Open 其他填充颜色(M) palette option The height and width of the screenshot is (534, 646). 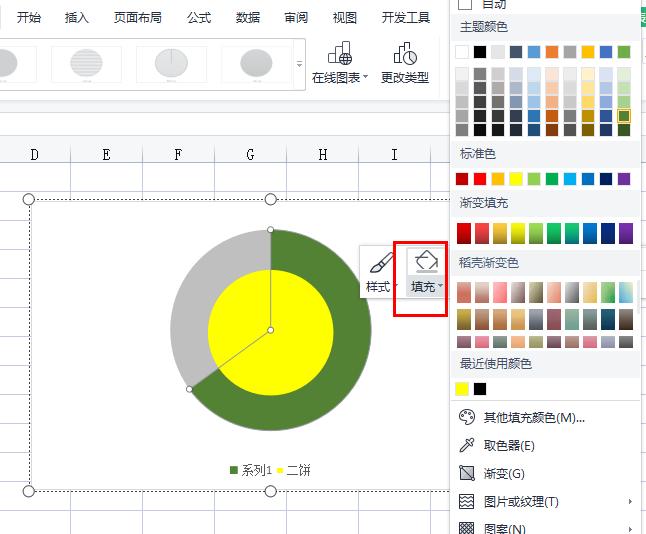tap(534, 417)
